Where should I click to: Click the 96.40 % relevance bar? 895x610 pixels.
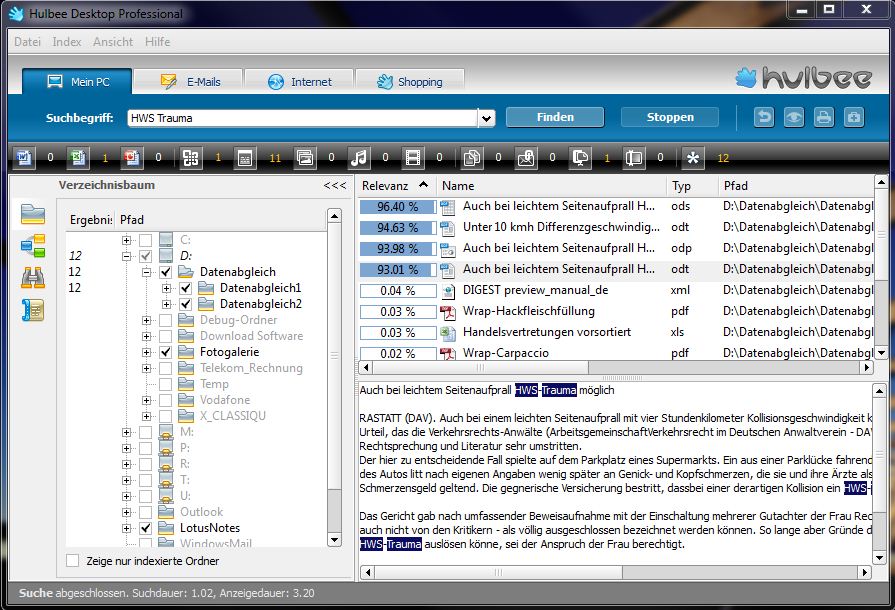click(398, 206)
